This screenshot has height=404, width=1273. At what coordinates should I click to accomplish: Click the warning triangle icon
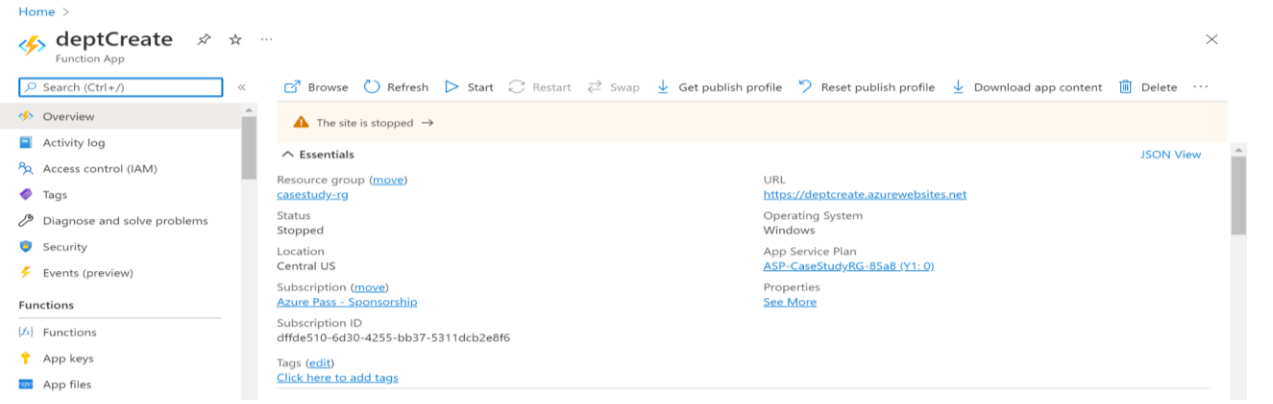pyautogui.click(x=301, y=122)
